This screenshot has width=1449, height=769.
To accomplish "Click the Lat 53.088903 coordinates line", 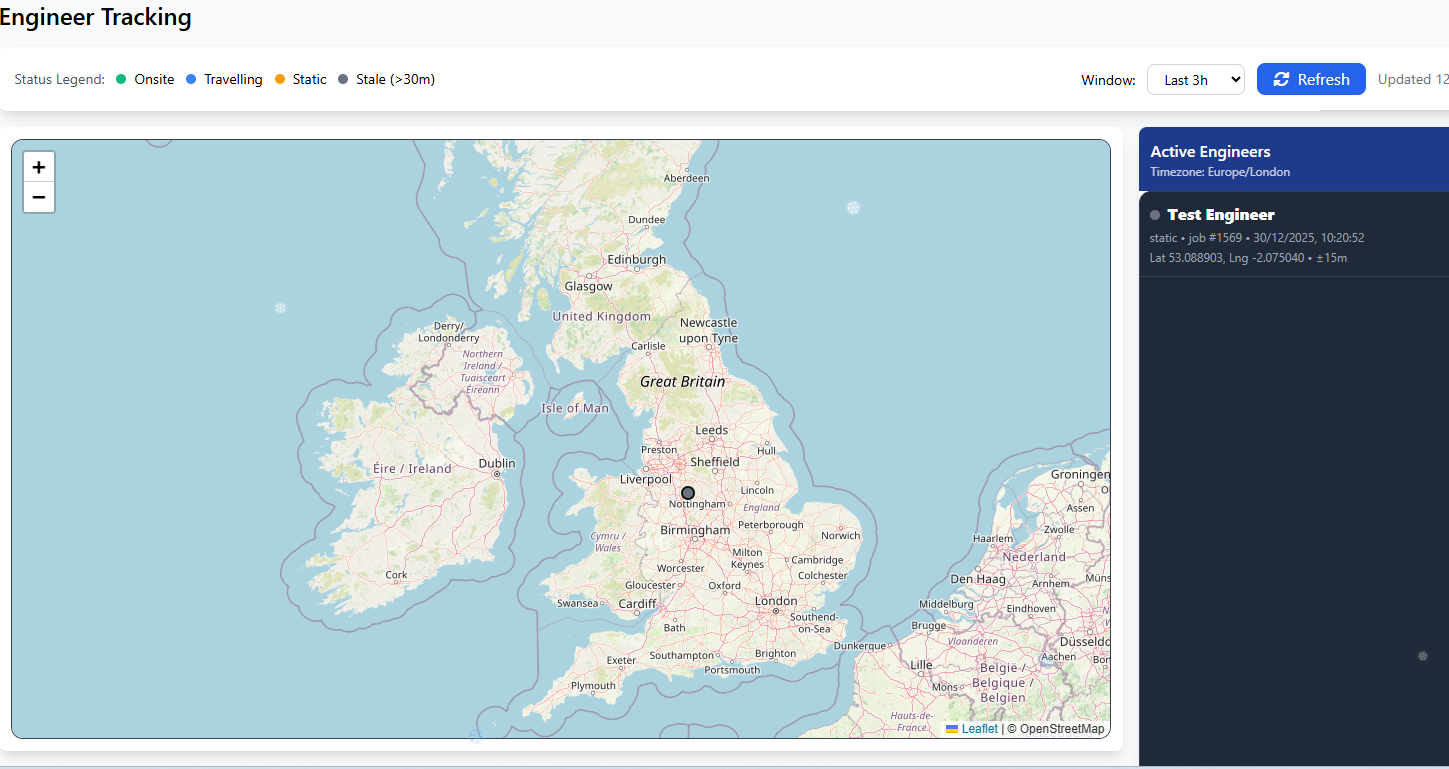I will click(x=1249, y=258).
